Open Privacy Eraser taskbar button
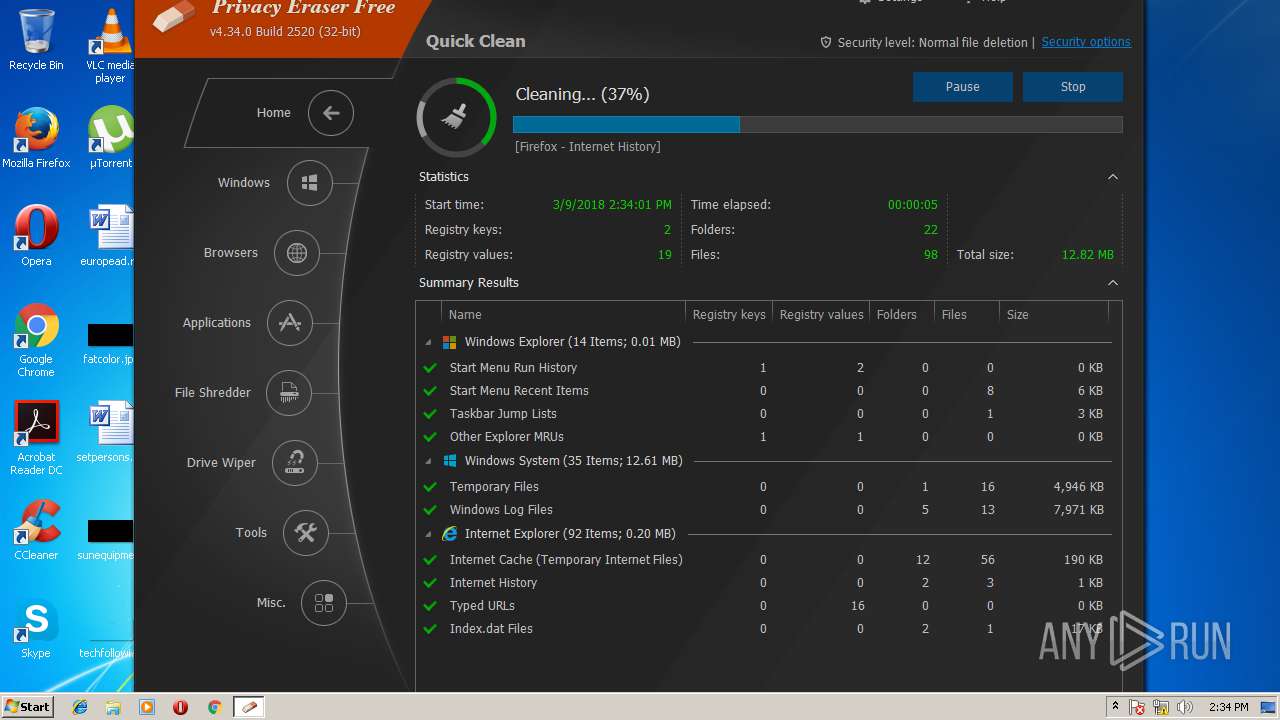 pos(248,707)
